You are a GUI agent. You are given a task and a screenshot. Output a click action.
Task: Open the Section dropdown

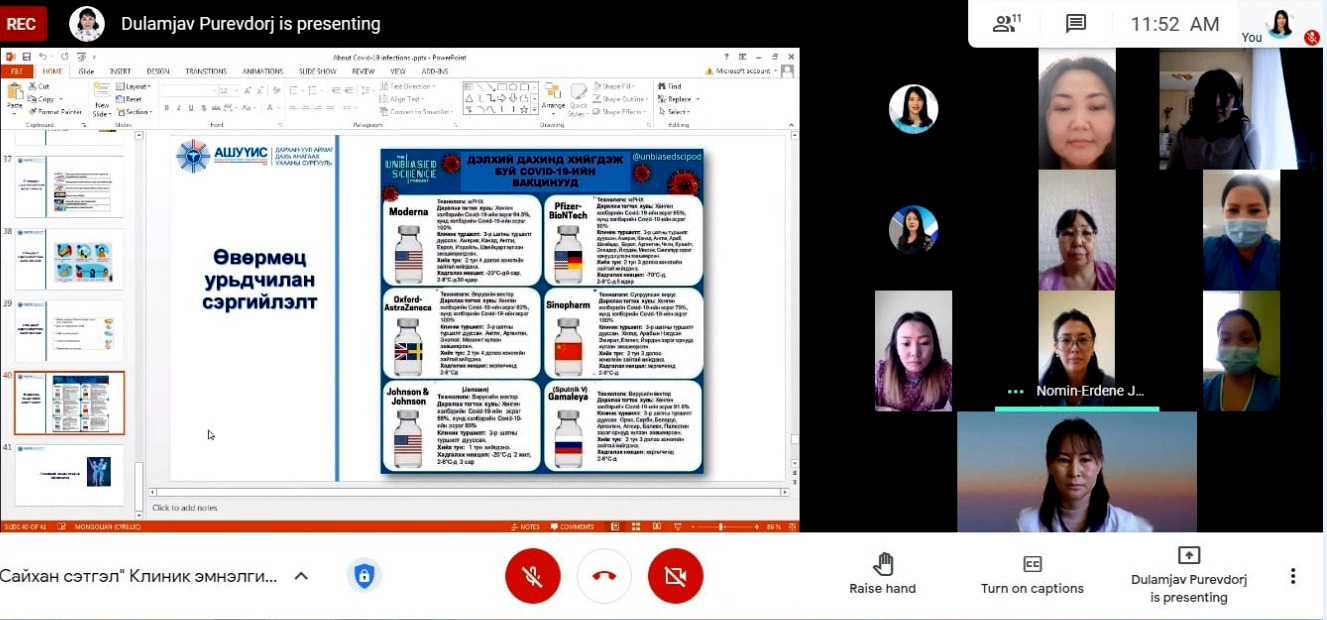point(135,112)
